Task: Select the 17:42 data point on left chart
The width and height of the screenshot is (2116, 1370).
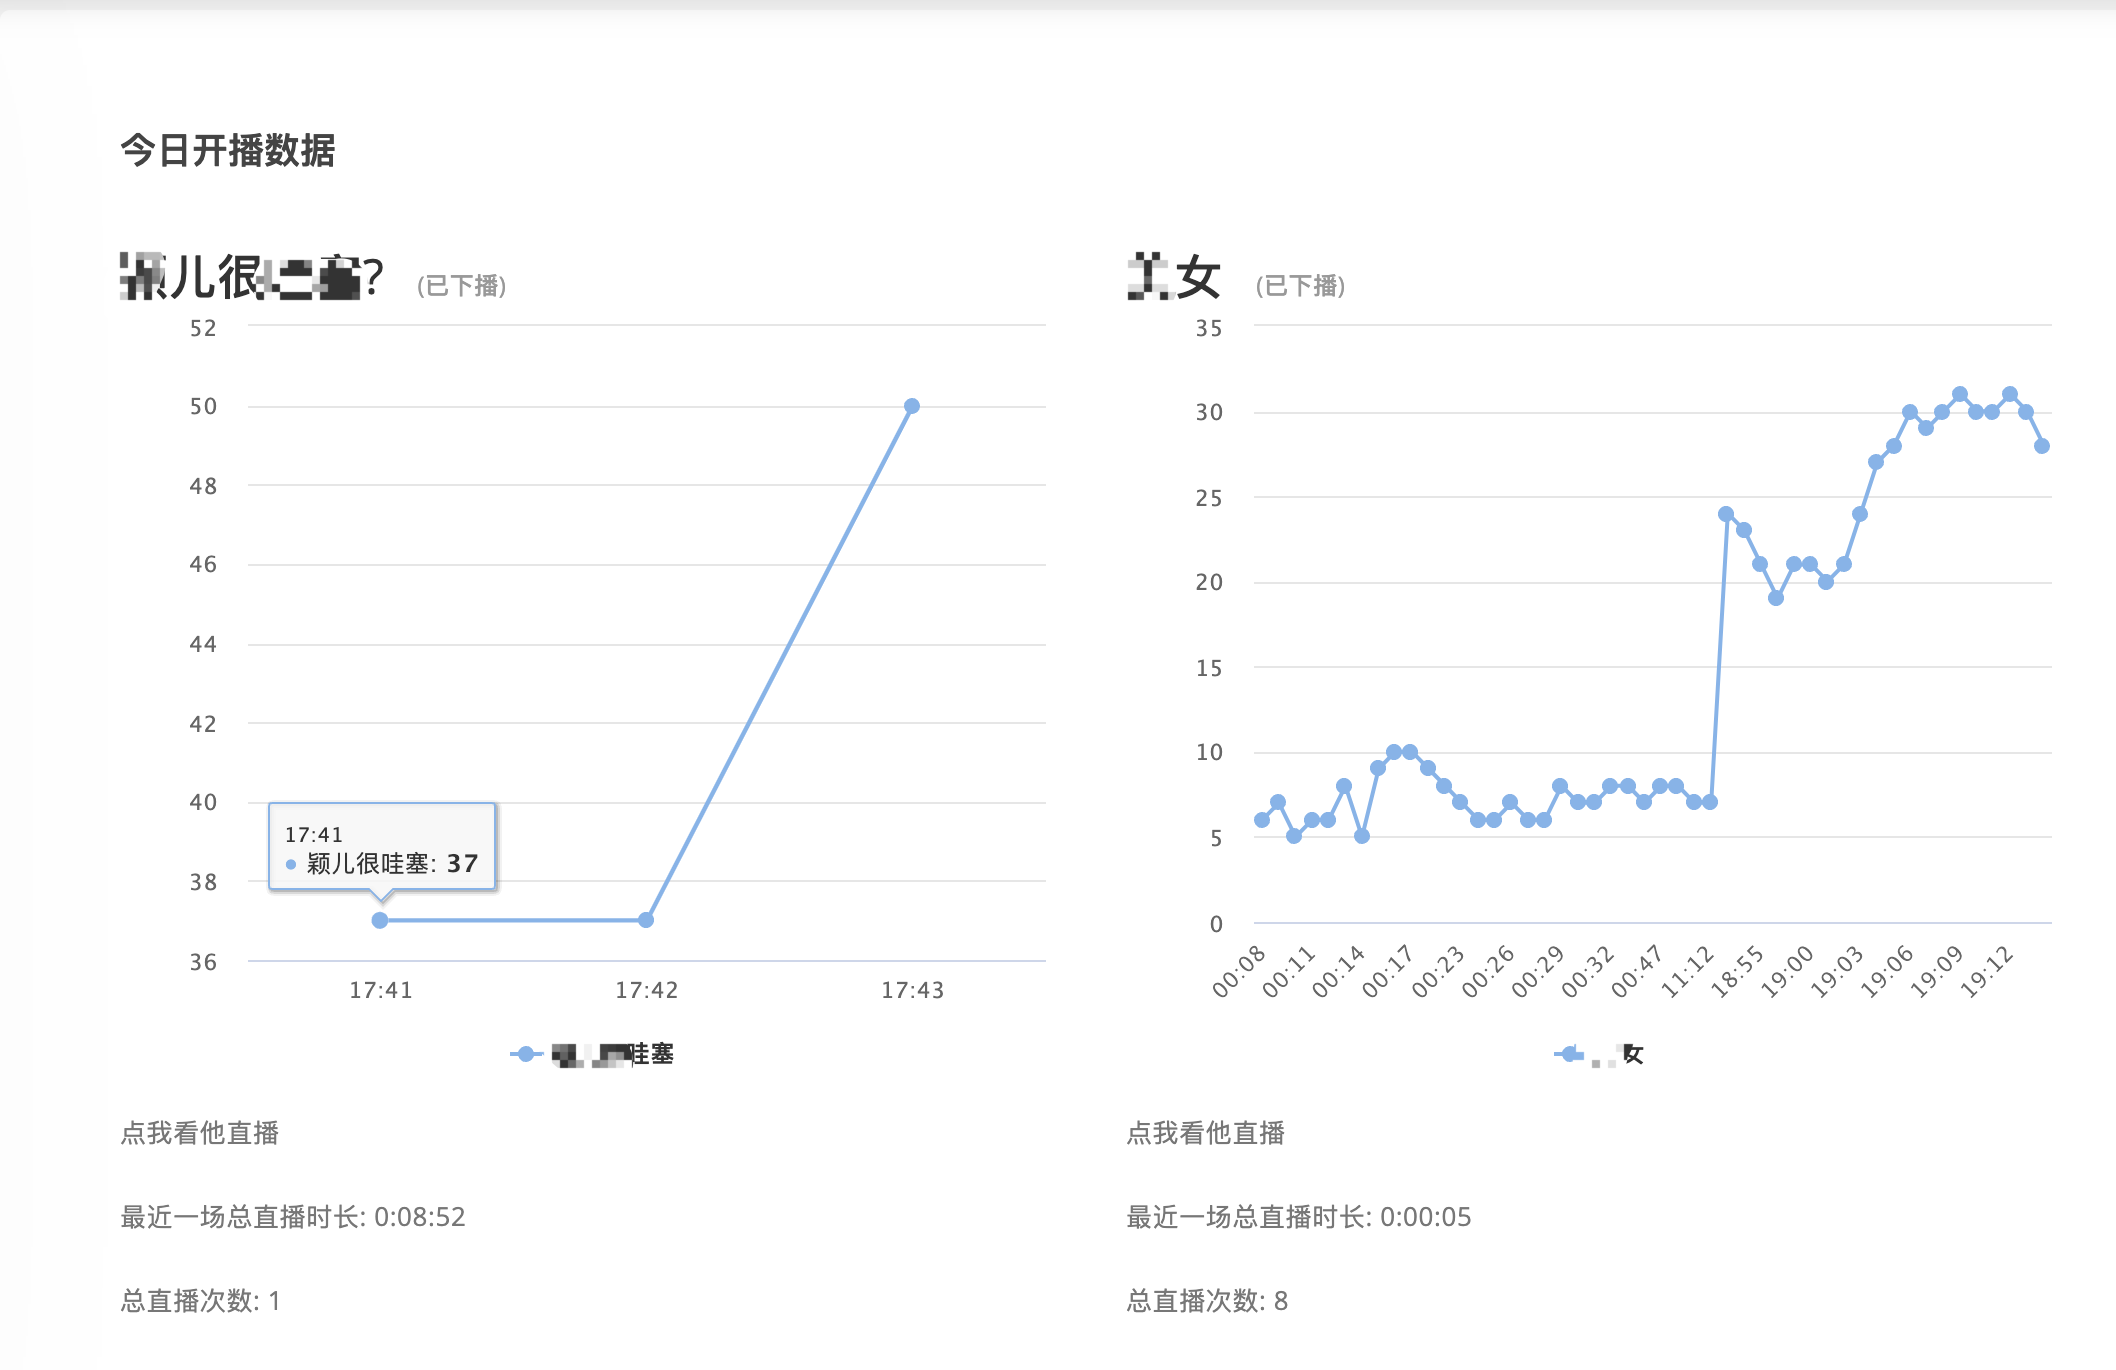Action: click(x=646, y=920)
